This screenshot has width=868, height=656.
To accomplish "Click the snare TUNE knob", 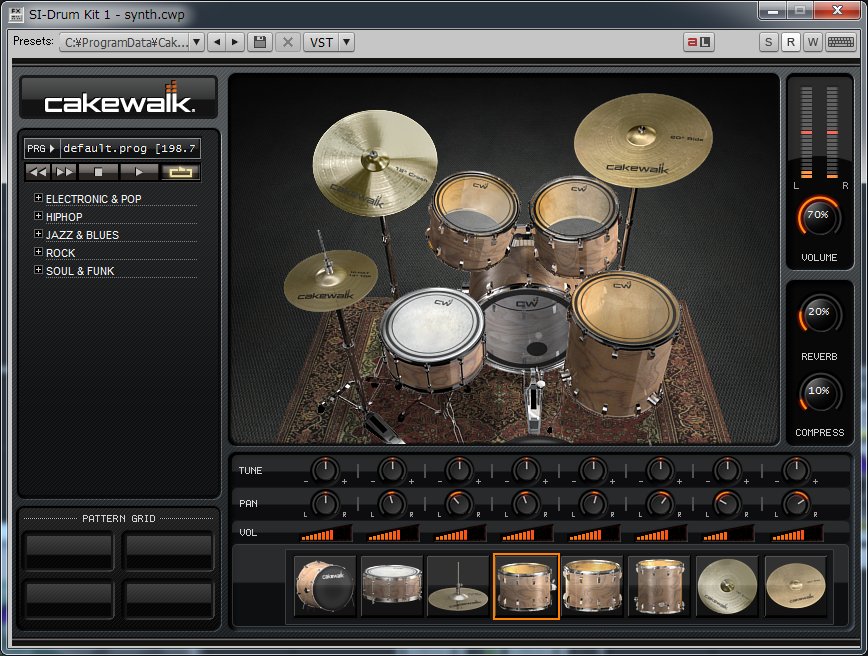I will click(392, 471).
